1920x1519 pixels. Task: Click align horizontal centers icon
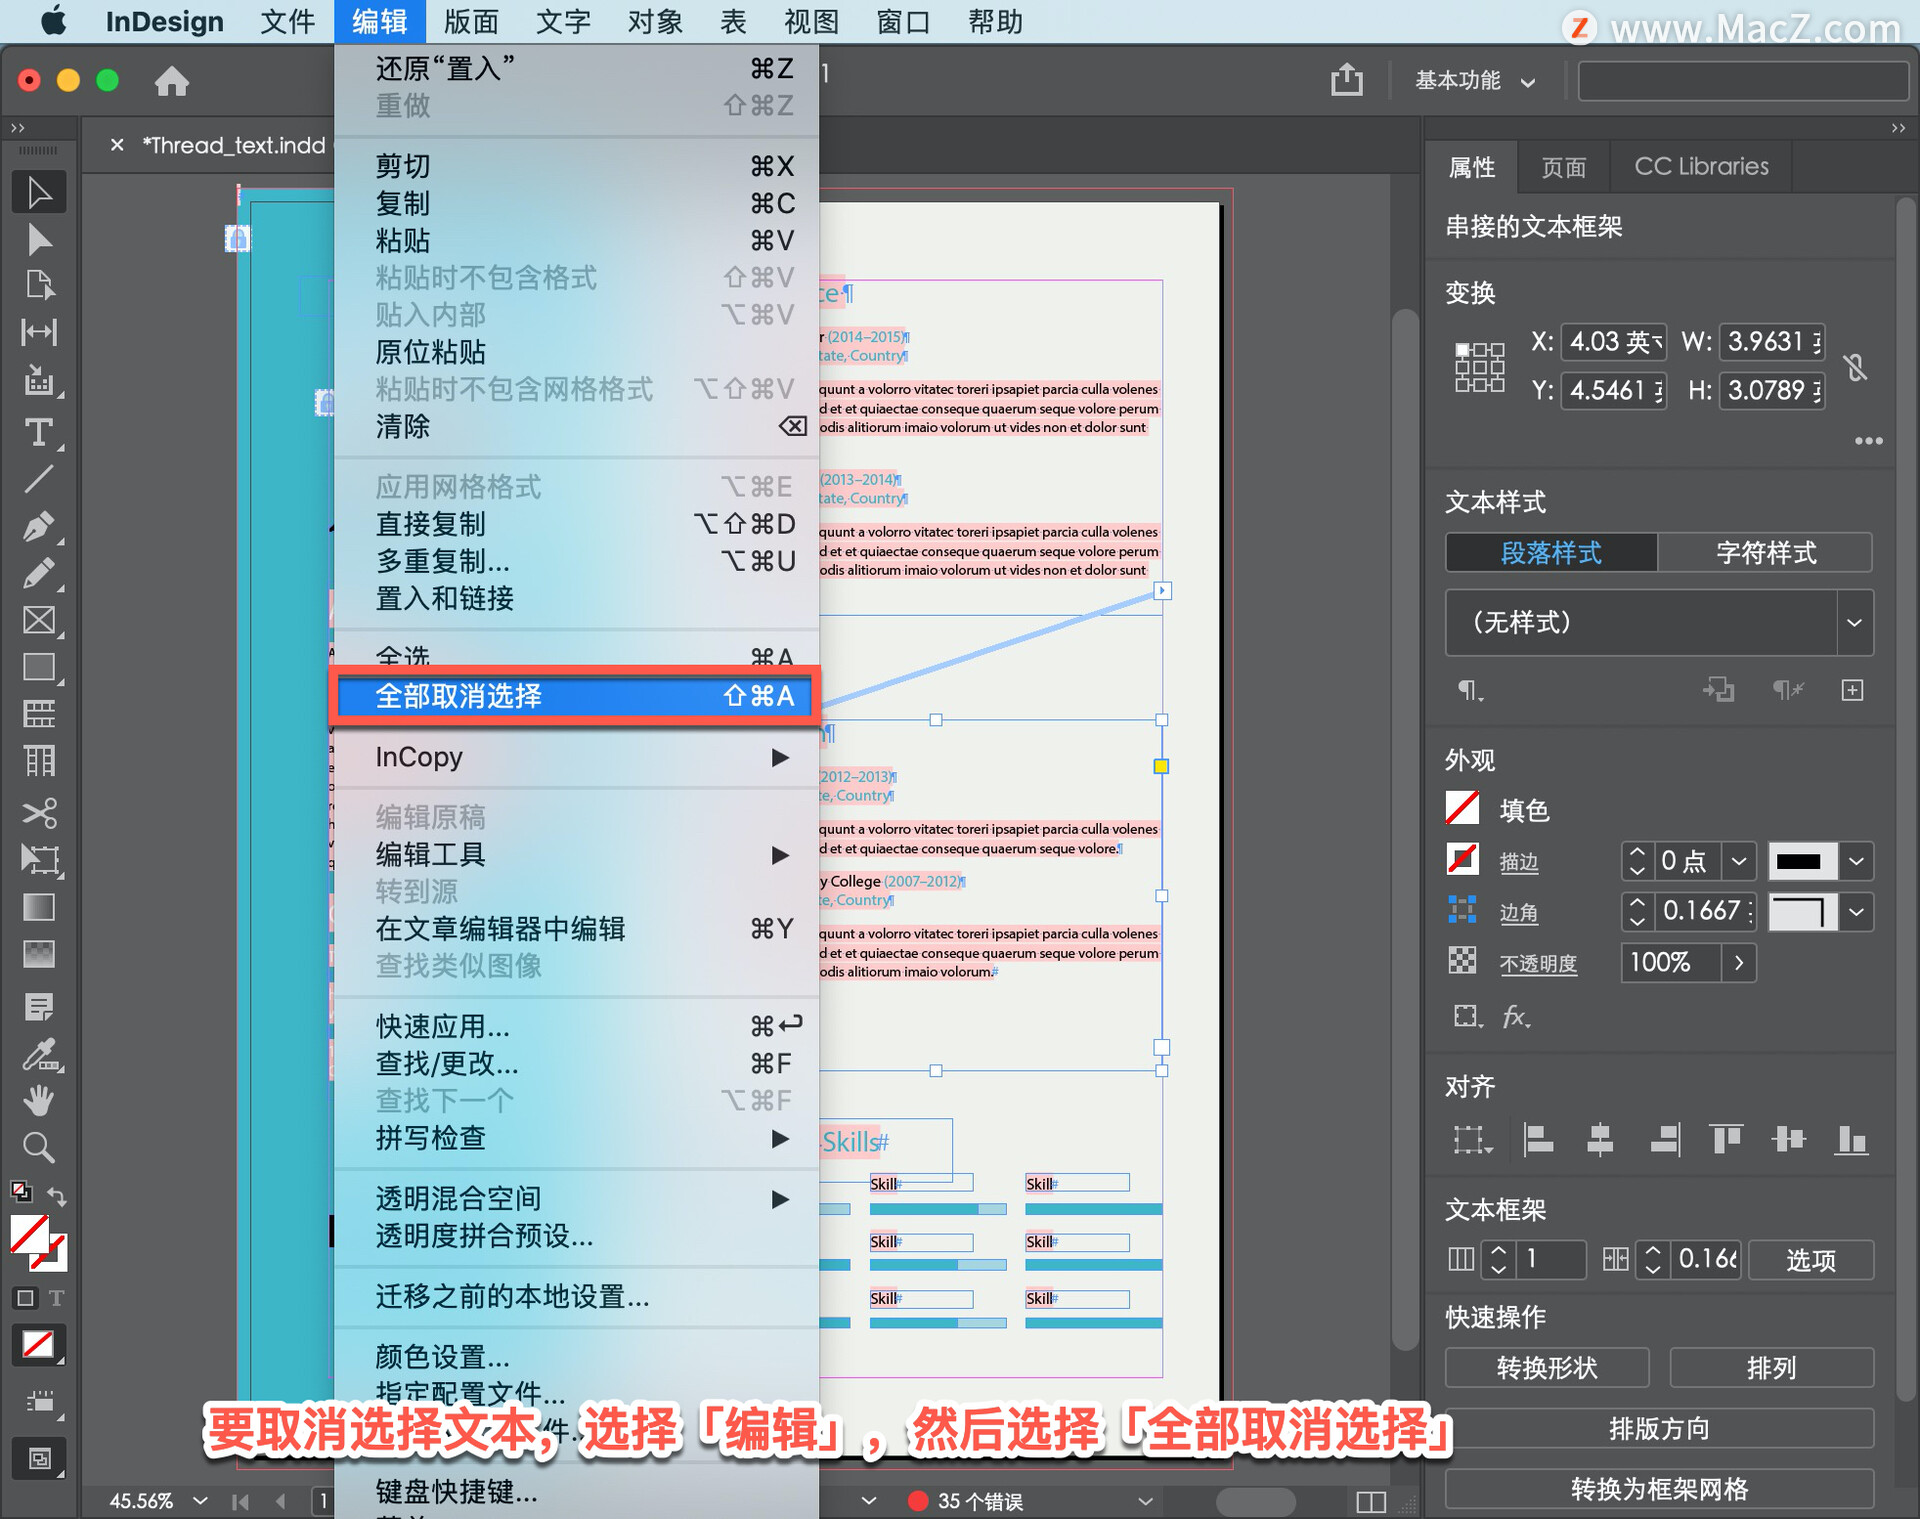pyautogui.click(x=1600, y=1139)
